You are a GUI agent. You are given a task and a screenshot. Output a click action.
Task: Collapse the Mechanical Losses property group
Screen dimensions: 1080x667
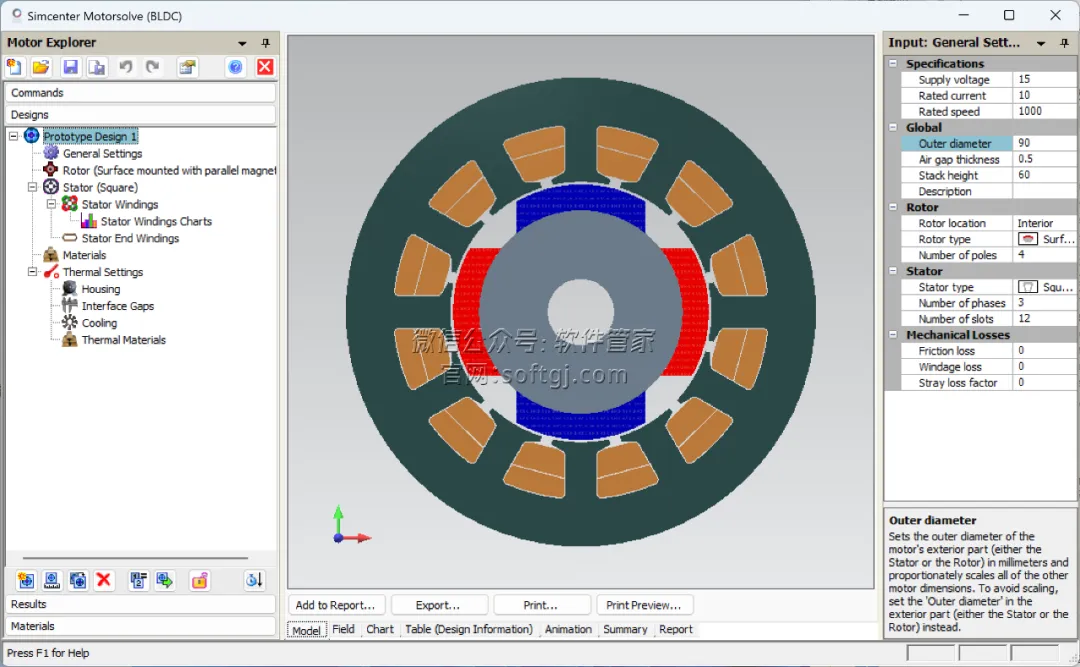click(x=893, y=335)
